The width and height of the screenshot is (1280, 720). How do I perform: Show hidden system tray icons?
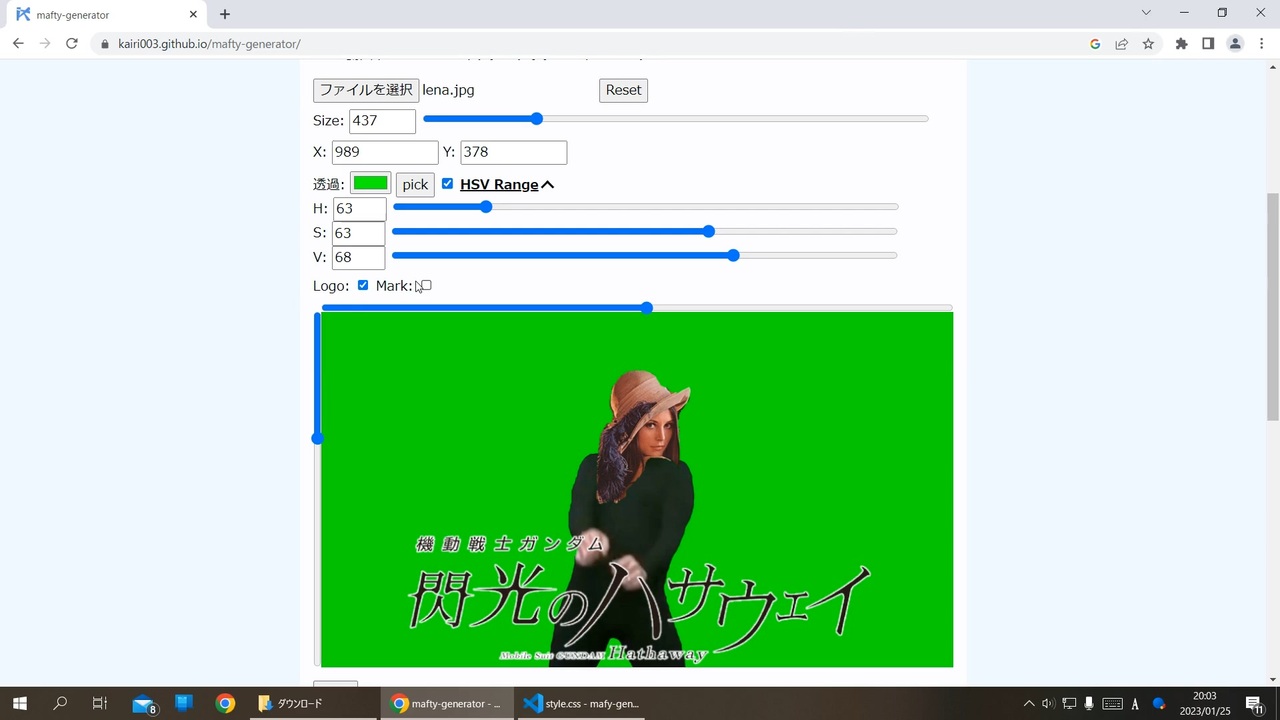click(x=1028, y=703)
